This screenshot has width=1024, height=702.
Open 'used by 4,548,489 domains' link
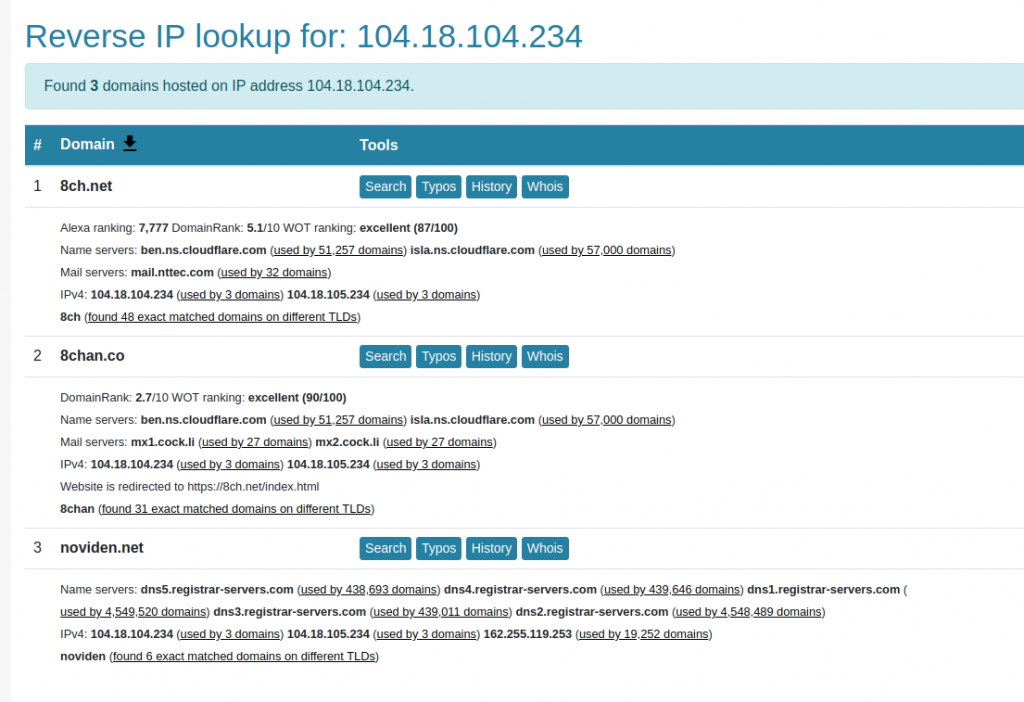coord(749,612)
